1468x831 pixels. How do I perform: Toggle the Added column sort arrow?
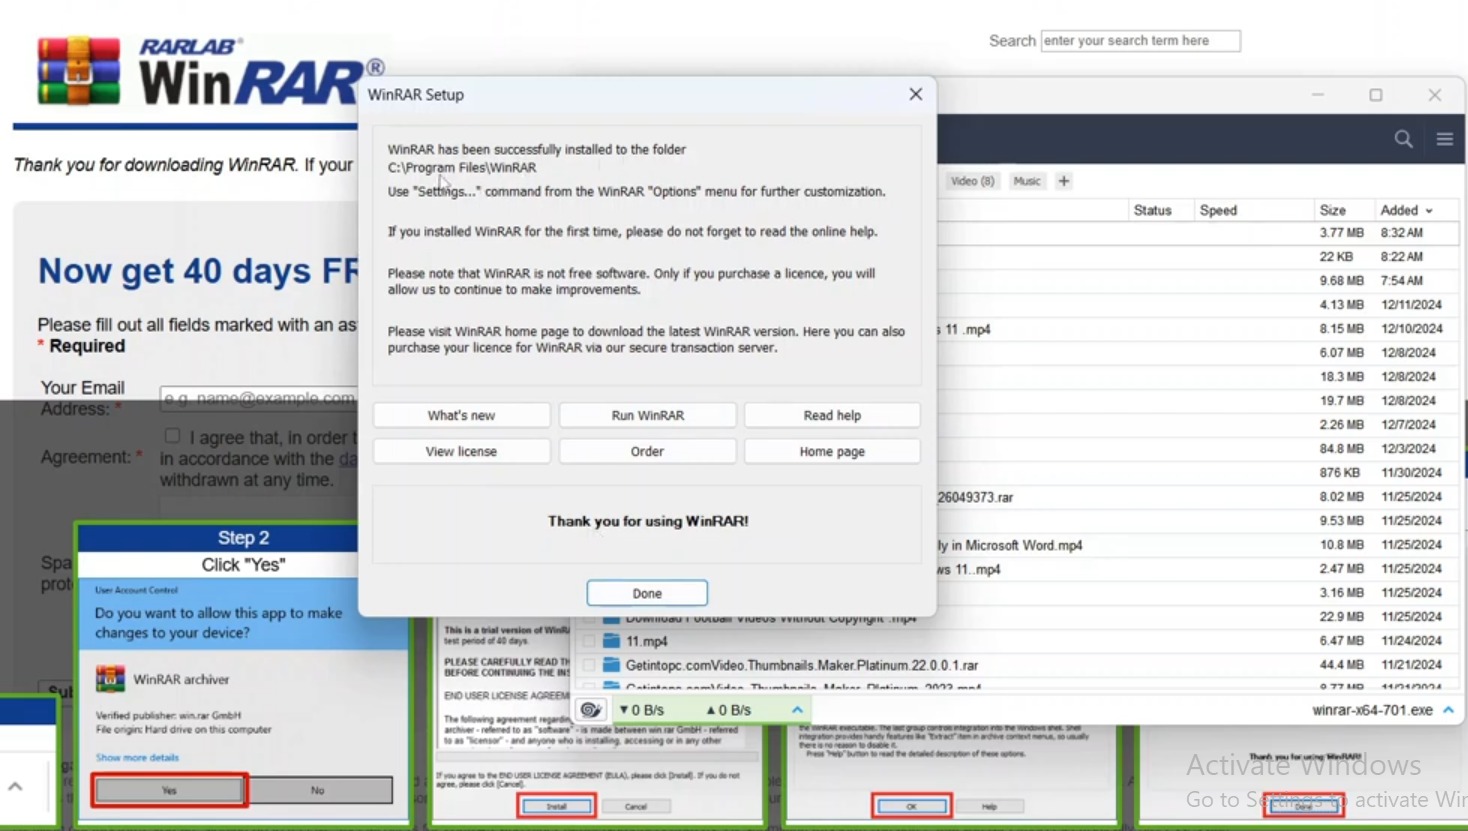[x=1429, y=211]
